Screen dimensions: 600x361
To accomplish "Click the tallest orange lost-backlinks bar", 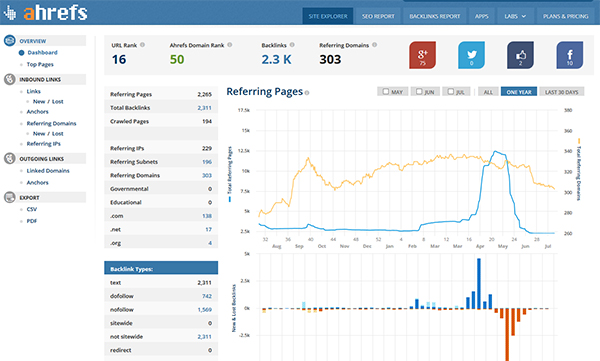I will 507,335.
